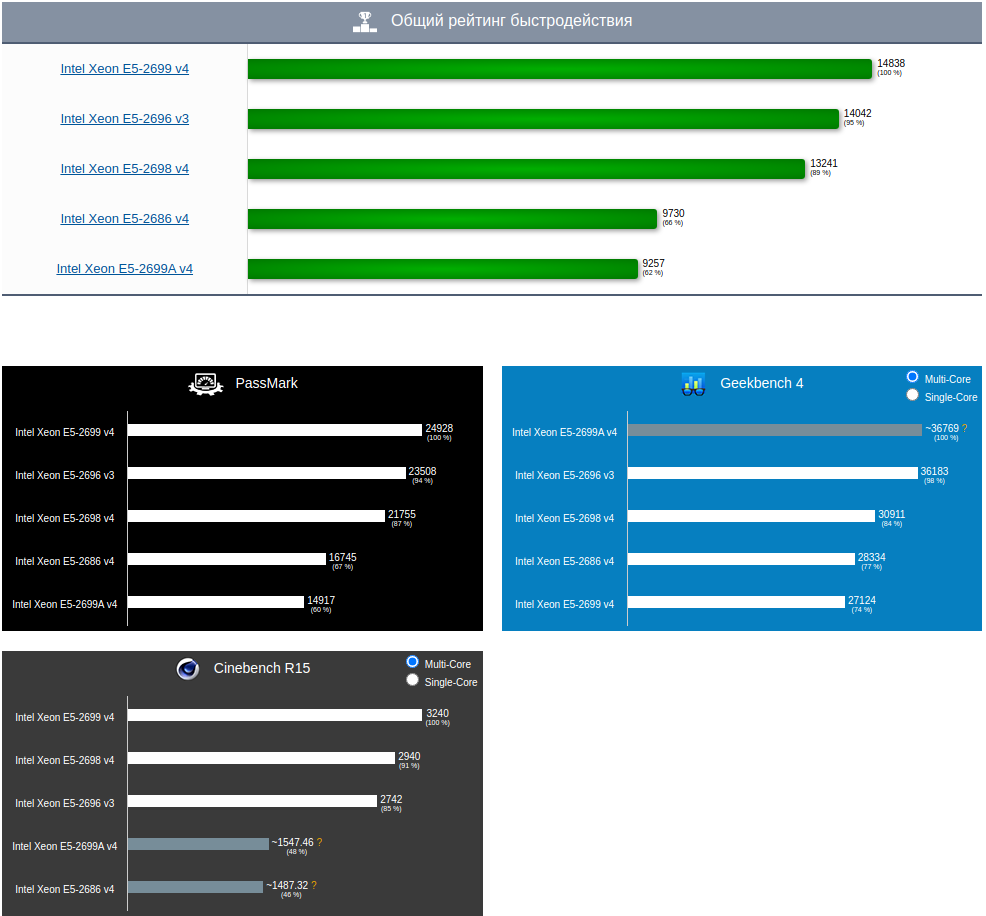Screen dimensions: 986x916
Task: Click the heading "Общий рейтинг быстродействия"
Action: (x=511, y=21)
